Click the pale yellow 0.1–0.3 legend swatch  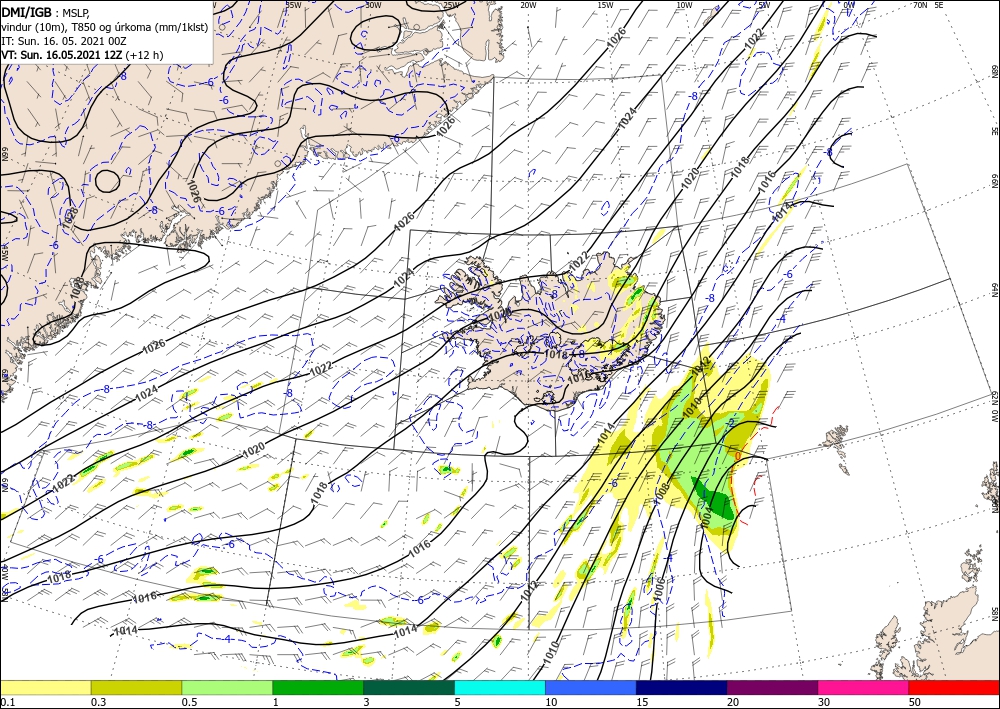coord(45,687)
